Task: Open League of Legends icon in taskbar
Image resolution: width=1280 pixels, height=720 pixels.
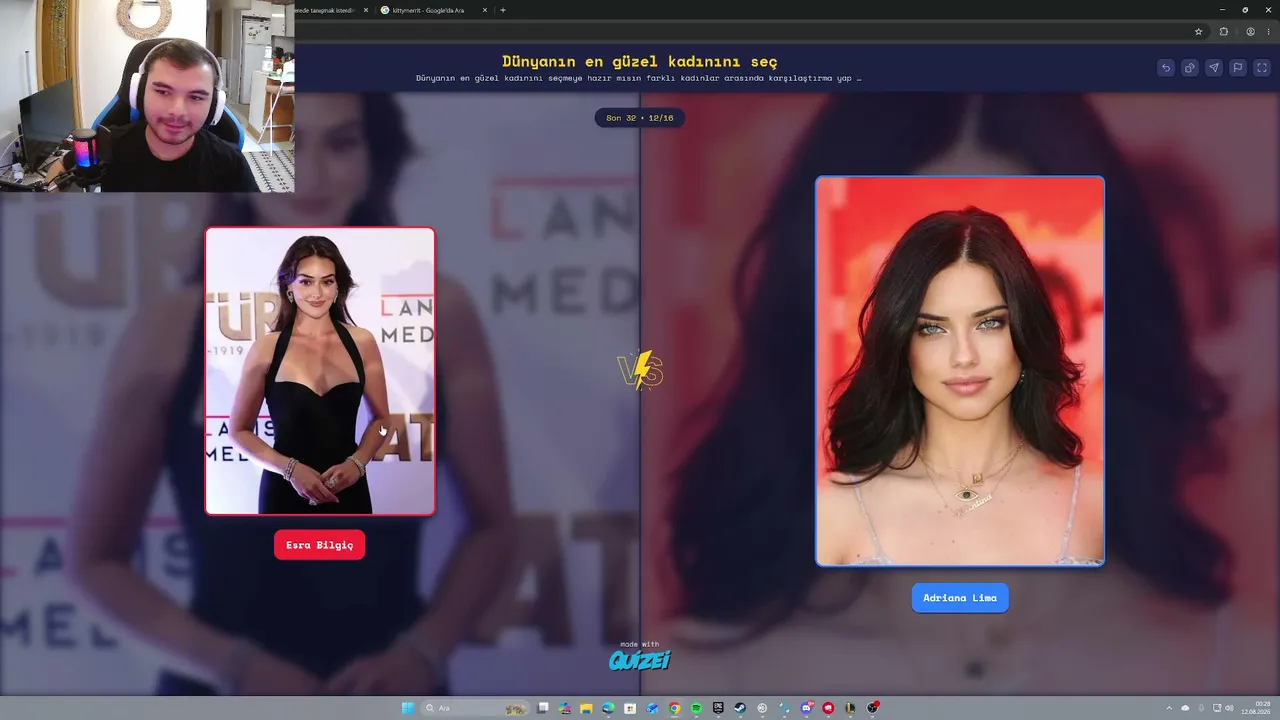Action: pyautogui.click(x=850, y=708)
